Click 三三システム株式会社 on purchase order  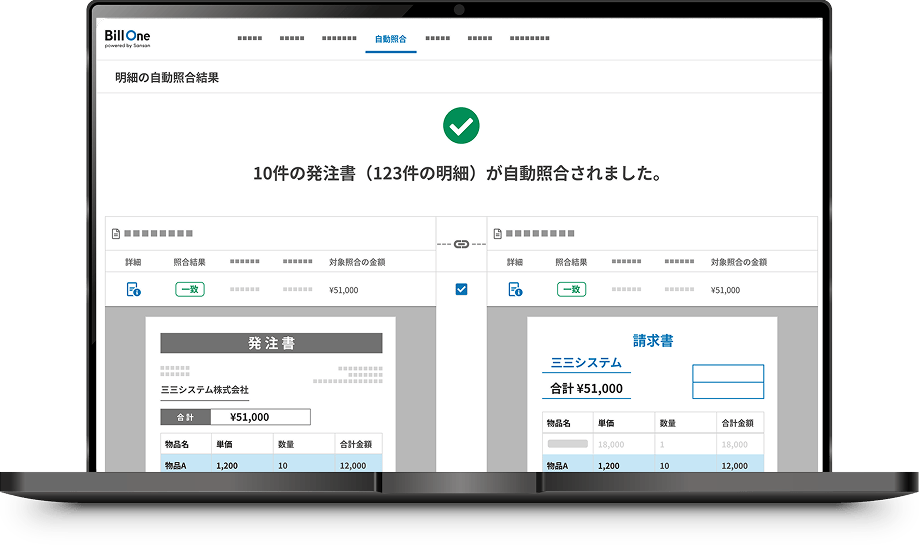click(x=205, y=390)
